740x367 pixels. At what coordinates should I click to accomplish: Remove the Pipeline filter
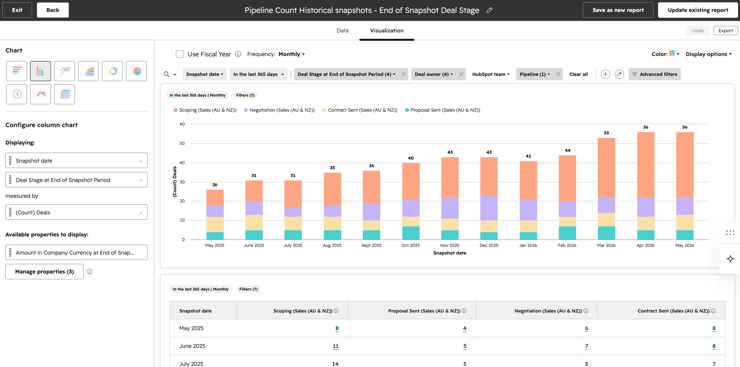558,74
